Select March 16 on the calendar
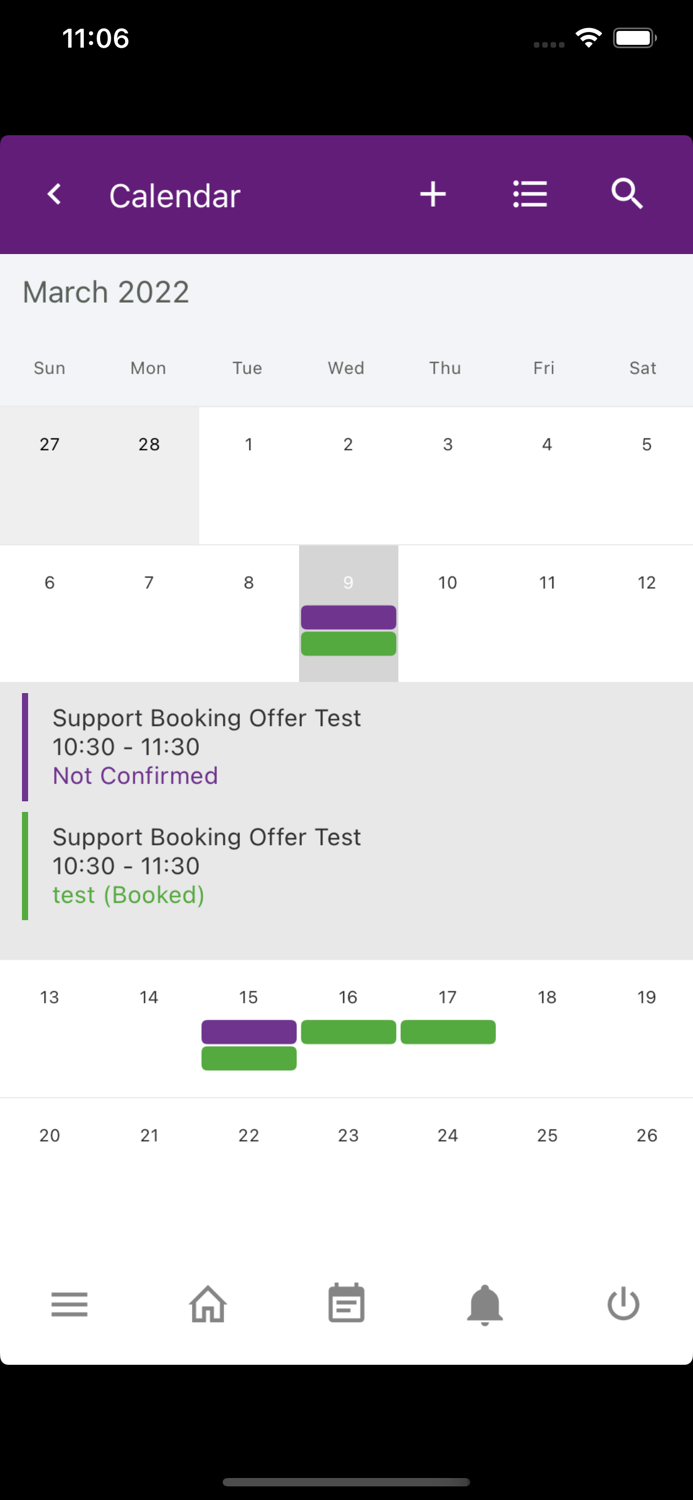This screenshot has width=693, height=1500. click(348, 997)
